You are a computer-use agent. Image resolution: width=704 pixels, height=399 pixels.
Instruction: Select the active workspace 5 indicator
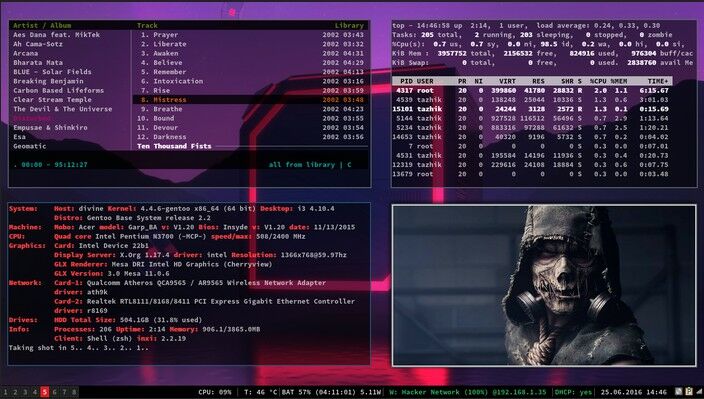click(44, 392)
